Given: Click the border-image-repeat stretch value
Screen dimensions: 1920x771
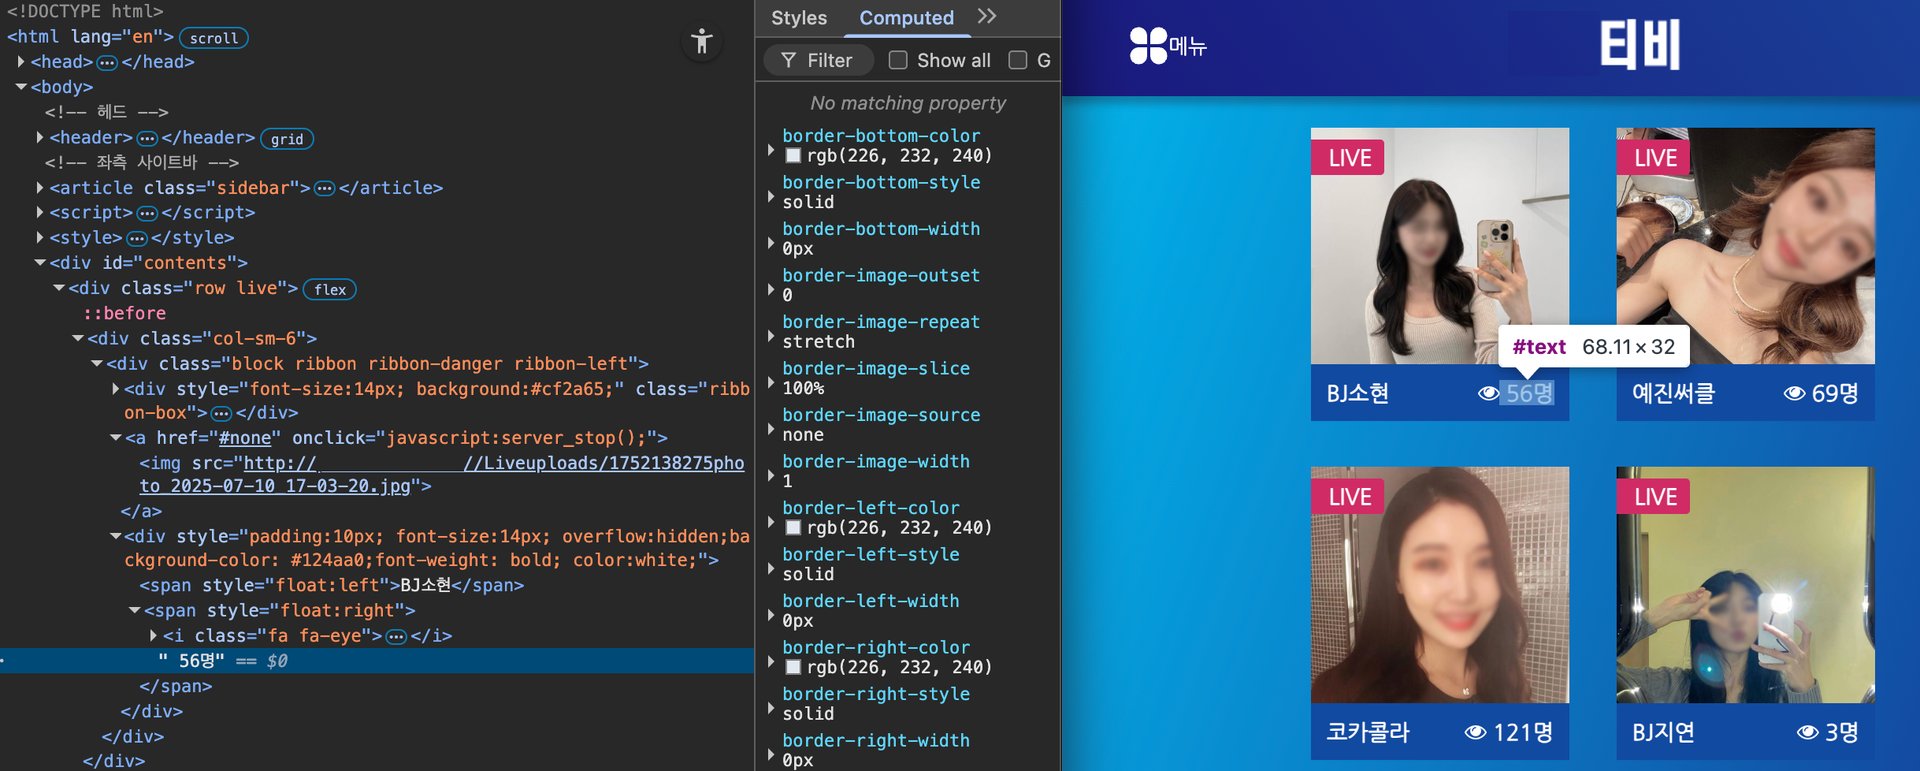Looking at the screenshot, I should 818,342.
